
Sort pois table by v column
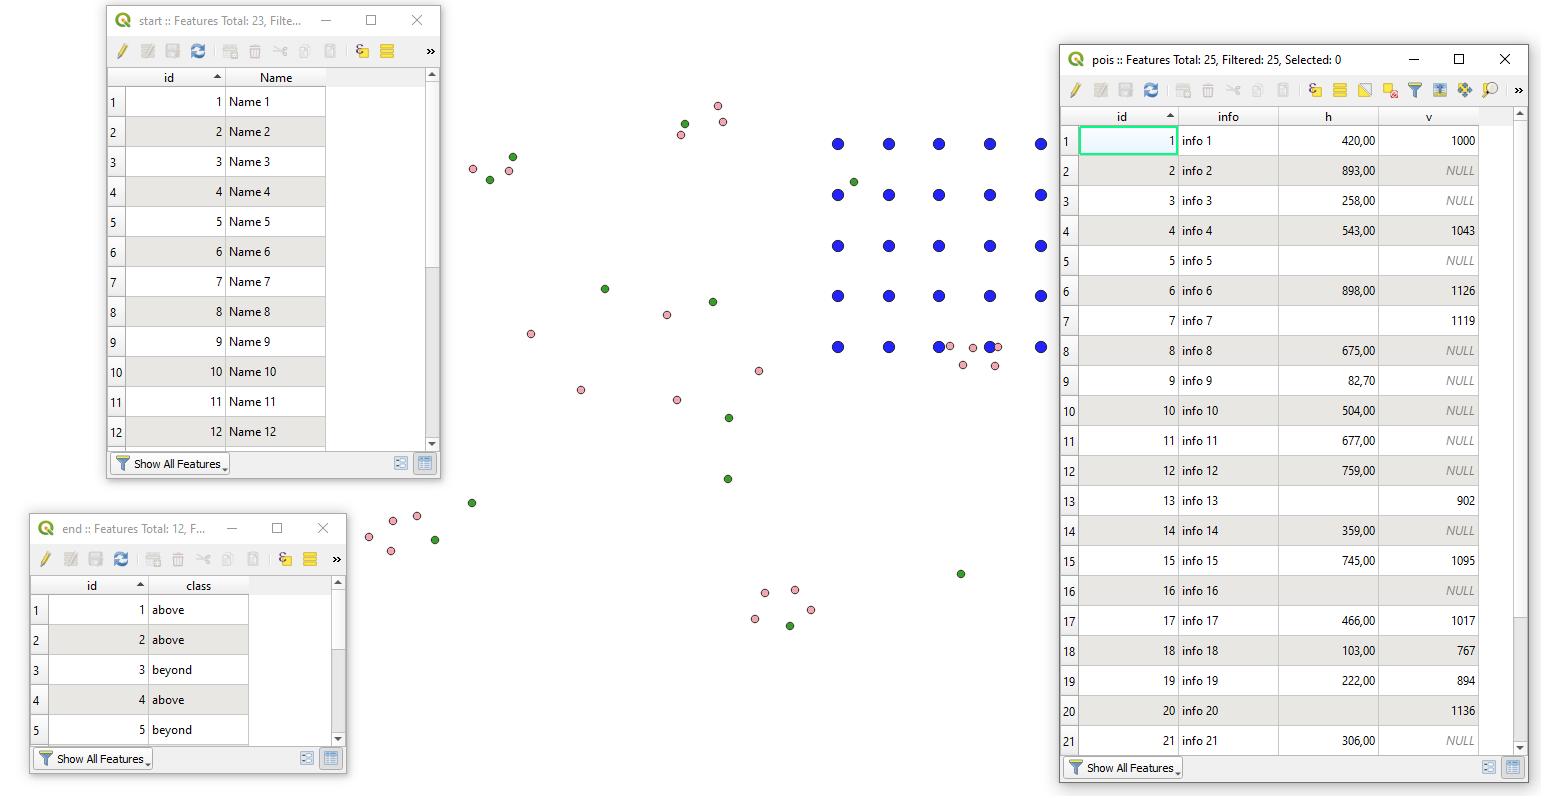coord(1428,117)
